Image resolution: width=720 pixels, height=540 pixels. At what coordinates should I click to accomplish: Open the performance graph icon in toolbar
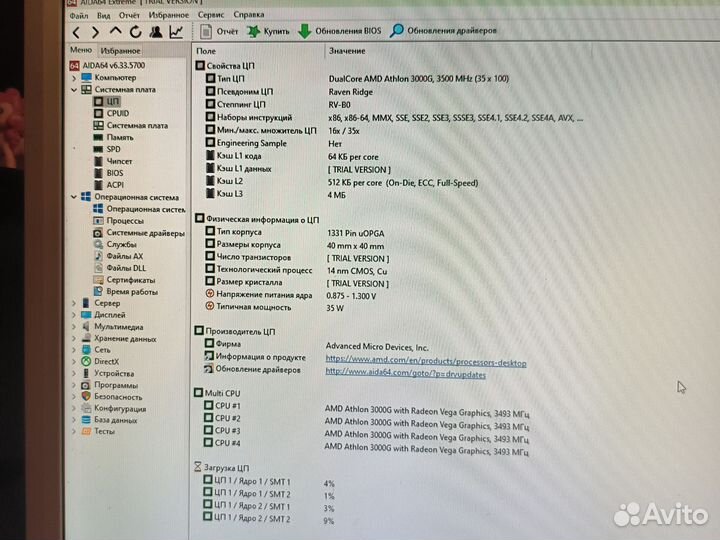click(177, 32)
